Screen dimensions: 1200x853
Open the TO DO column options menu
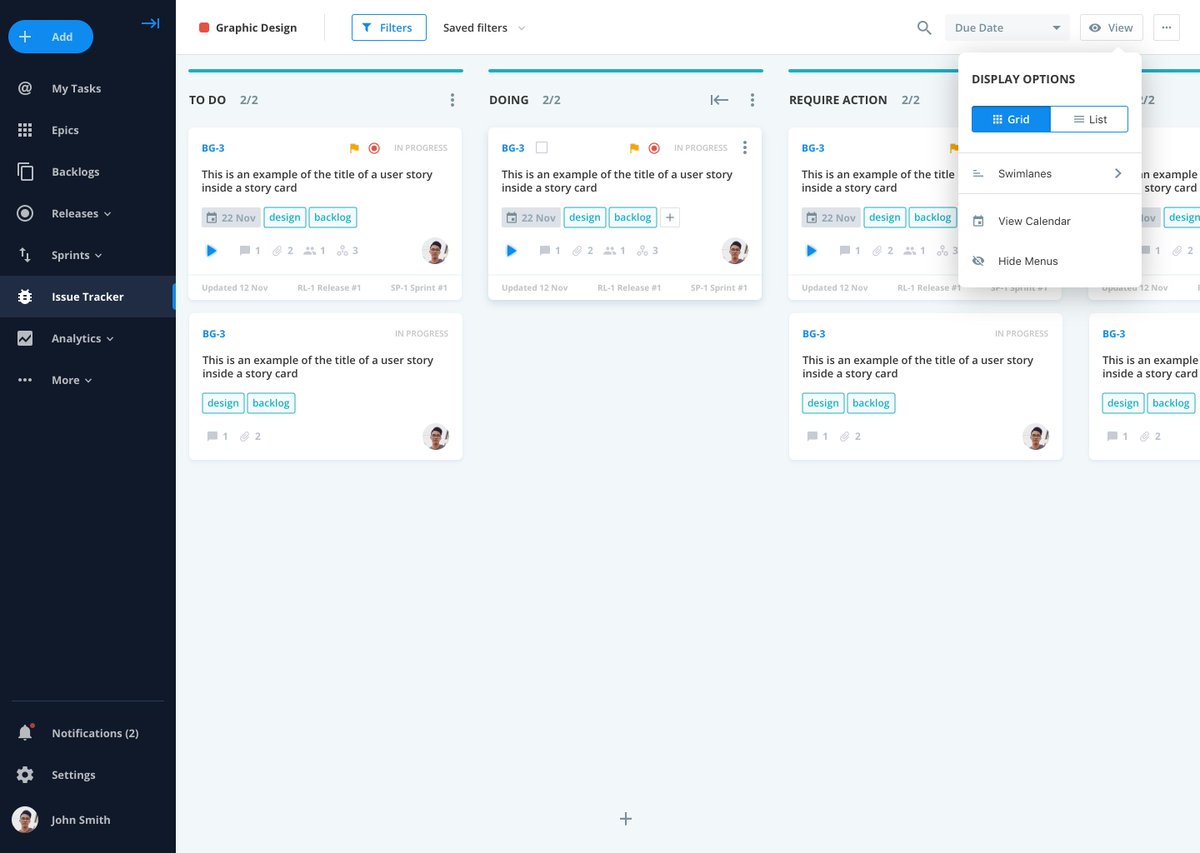(x=452, y=99)
